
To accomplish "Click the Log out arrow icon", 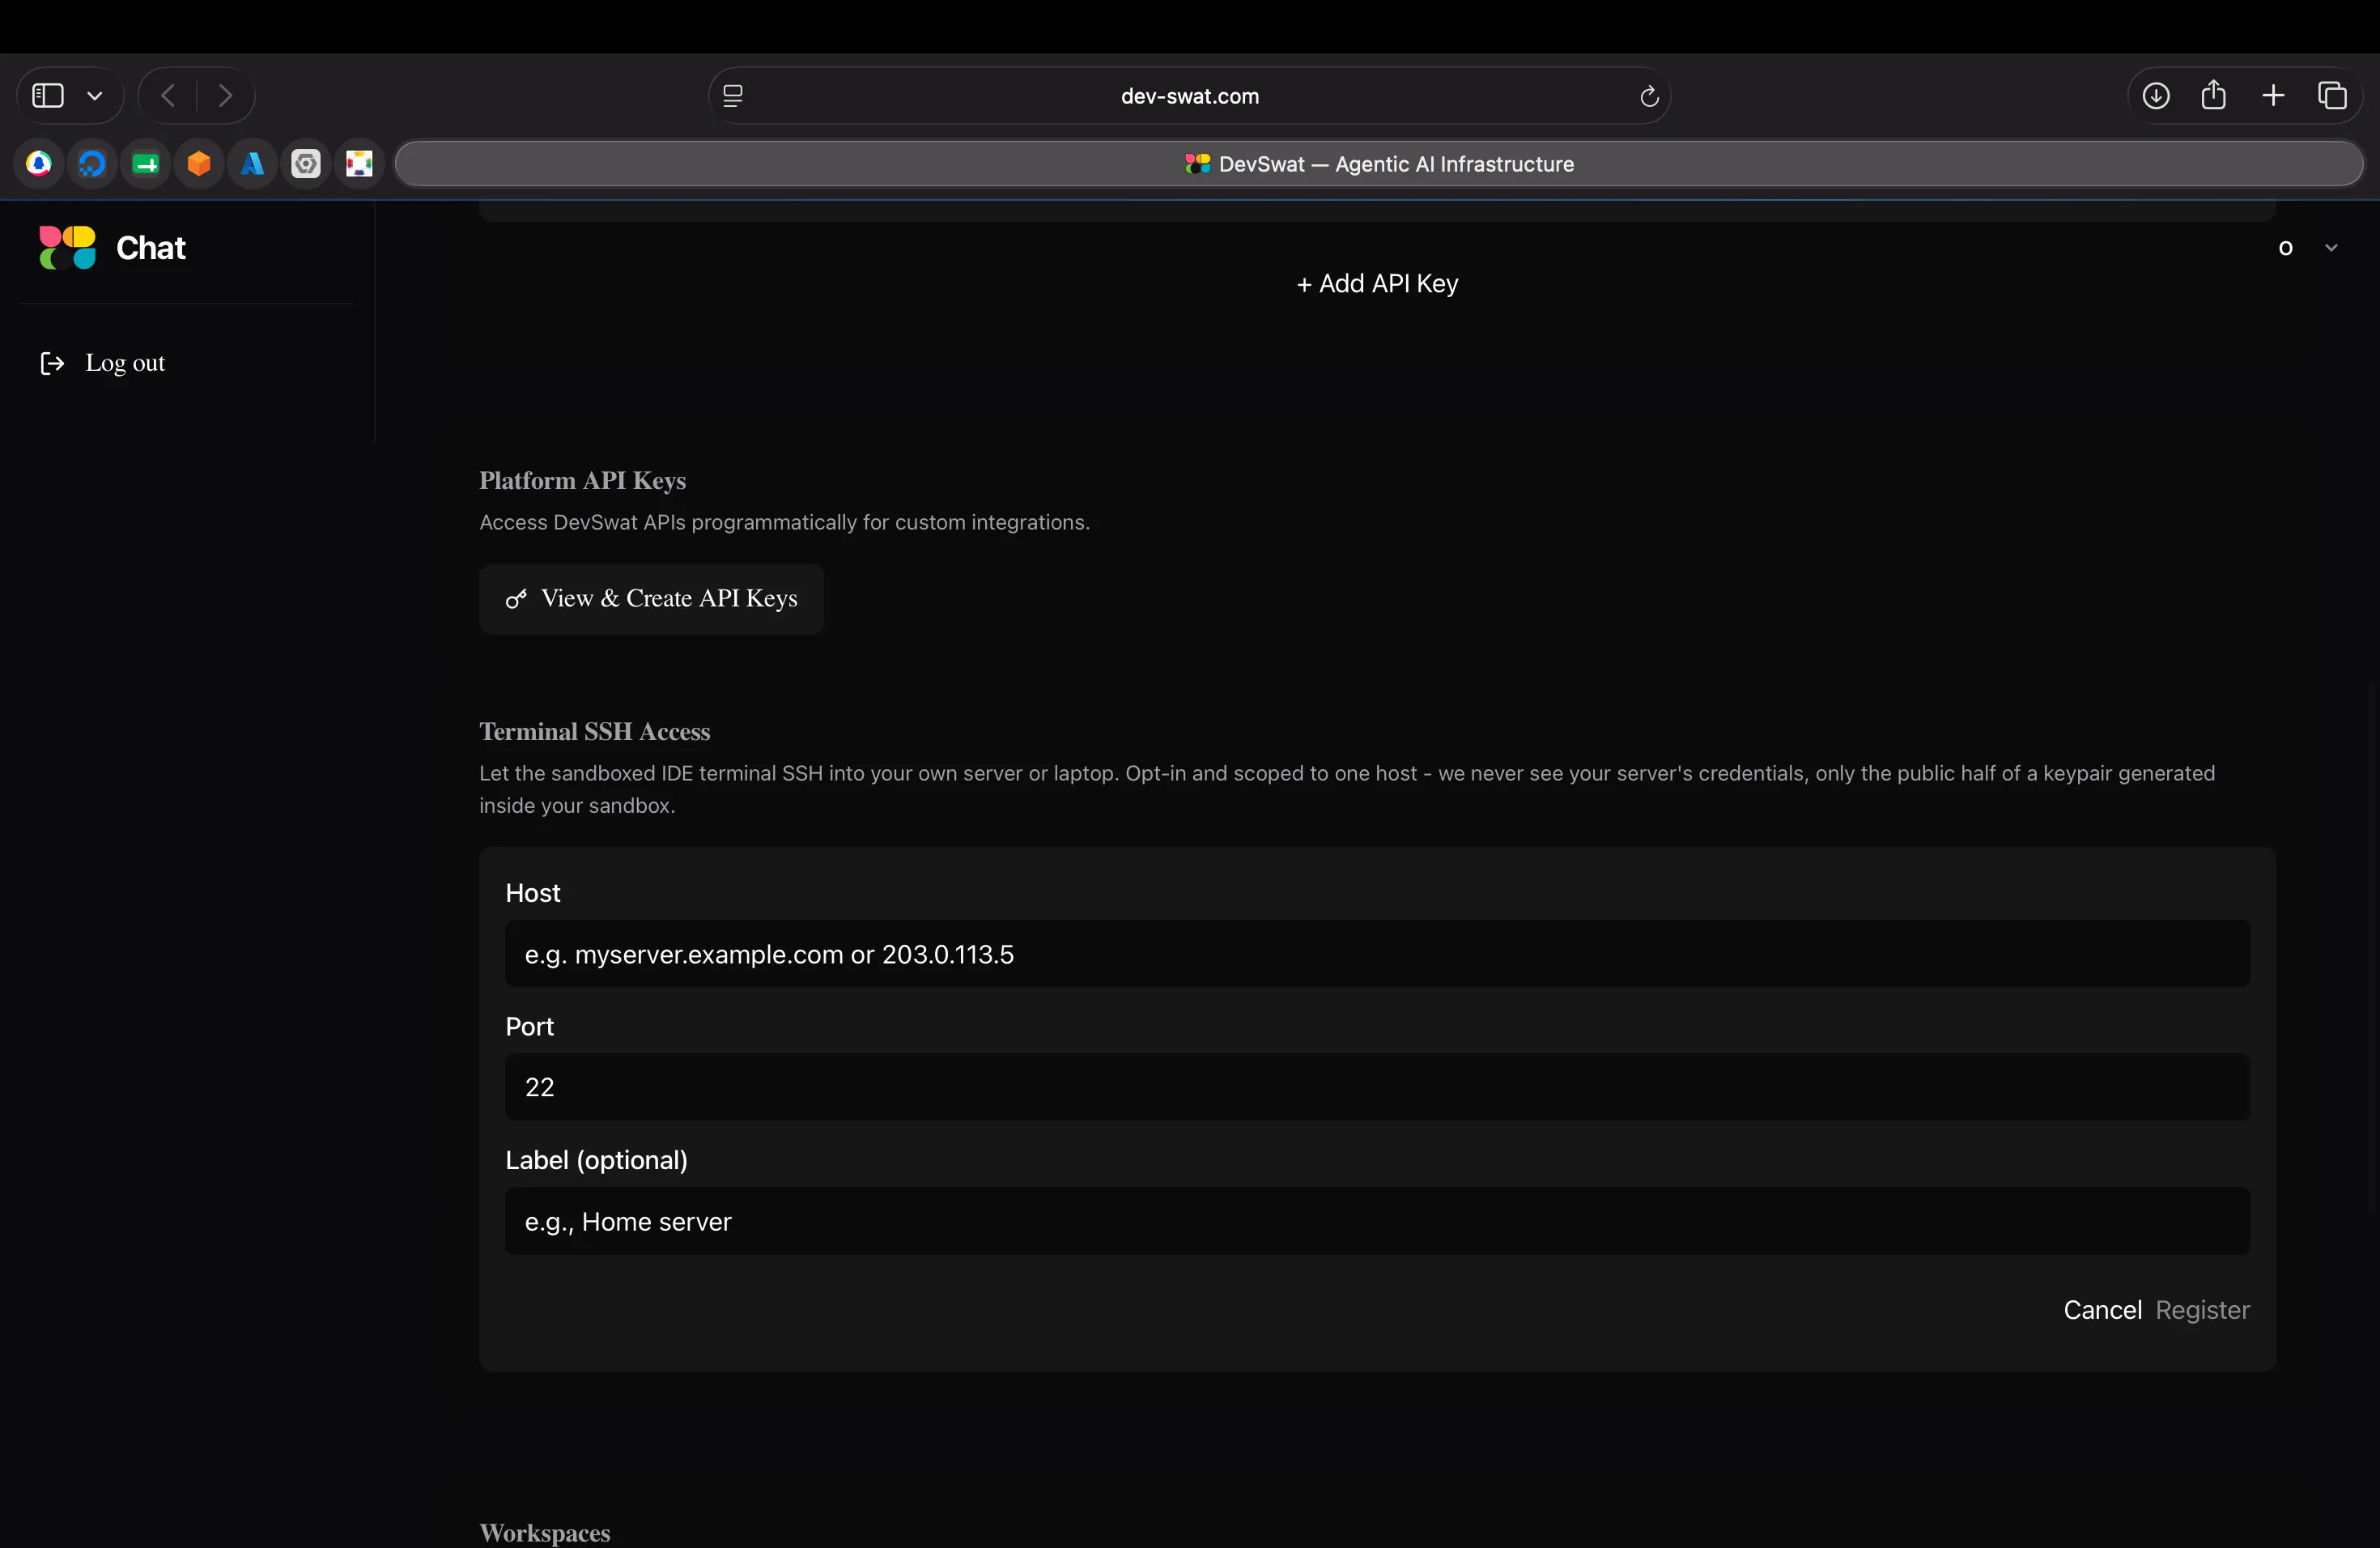I will 52,363.
